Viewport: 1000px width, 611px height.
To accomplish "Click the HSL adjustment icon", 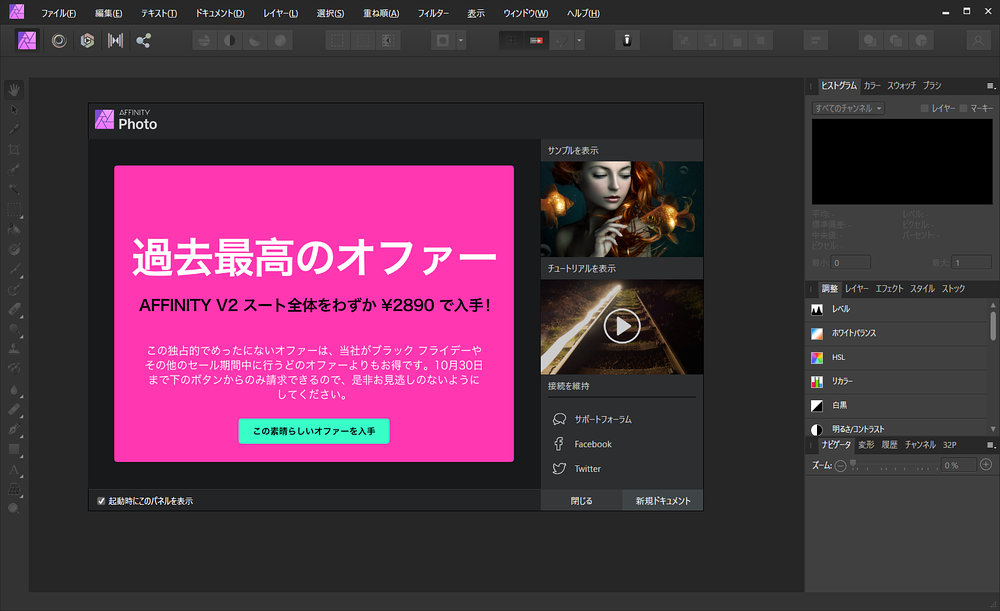I will [817, 358].
